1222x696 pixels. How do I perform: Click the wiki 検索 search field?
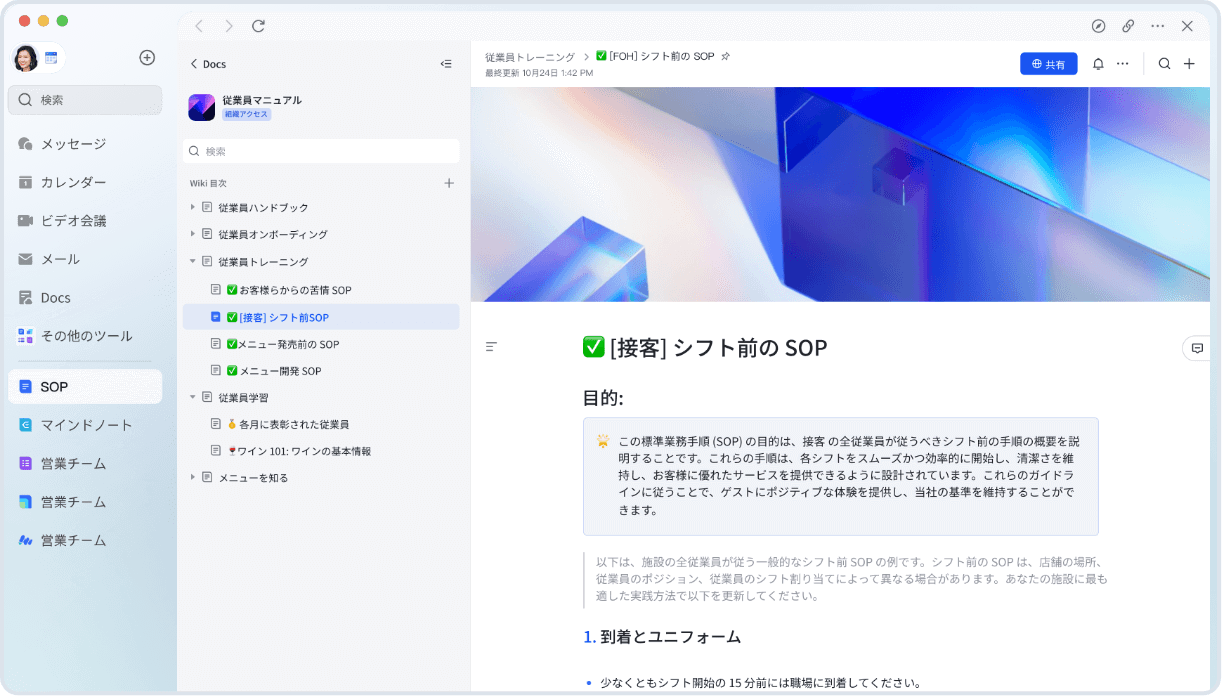pyautogui.click(x=322, y=151)
